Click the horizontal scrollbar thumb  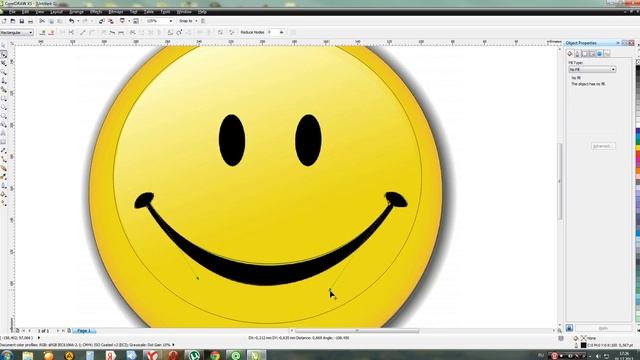tap(357, 331)
